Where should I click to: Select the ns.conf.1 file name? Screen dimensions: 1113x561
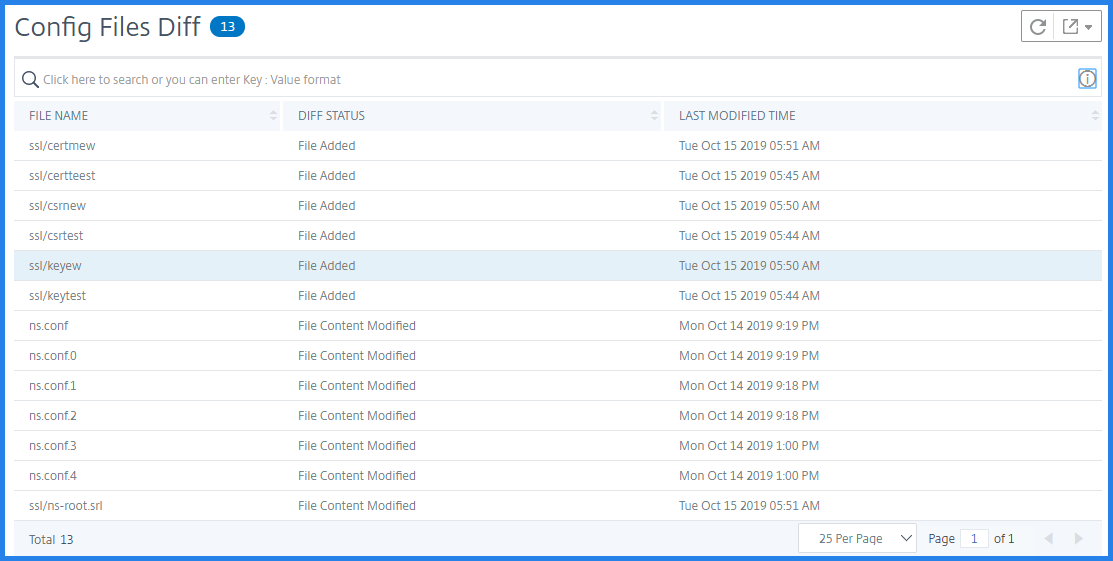tap(53, 385)
